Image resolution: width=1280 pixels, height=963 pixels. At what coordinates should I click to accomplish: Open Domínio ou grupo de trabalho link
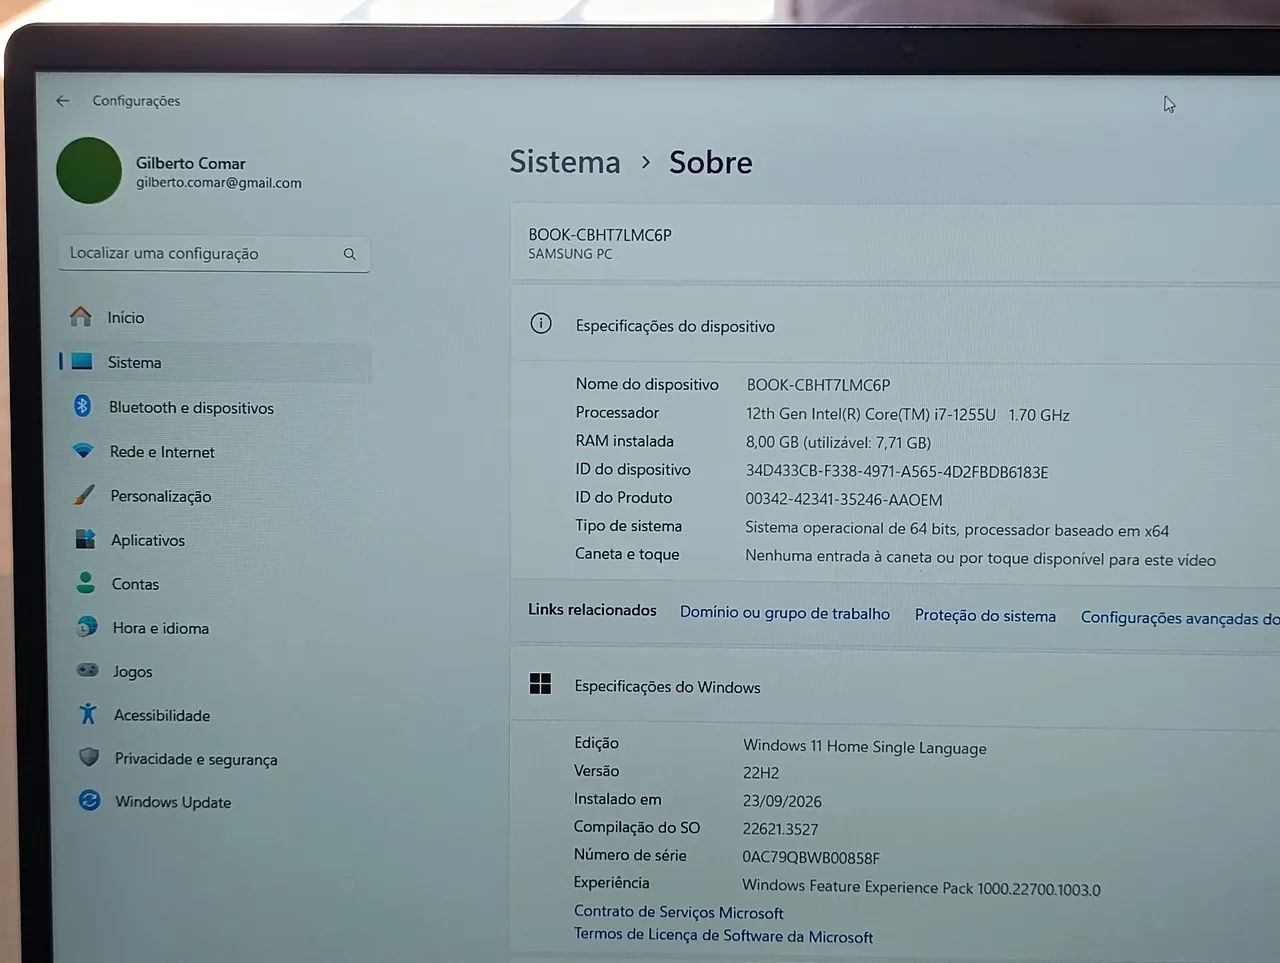[785, 613]
